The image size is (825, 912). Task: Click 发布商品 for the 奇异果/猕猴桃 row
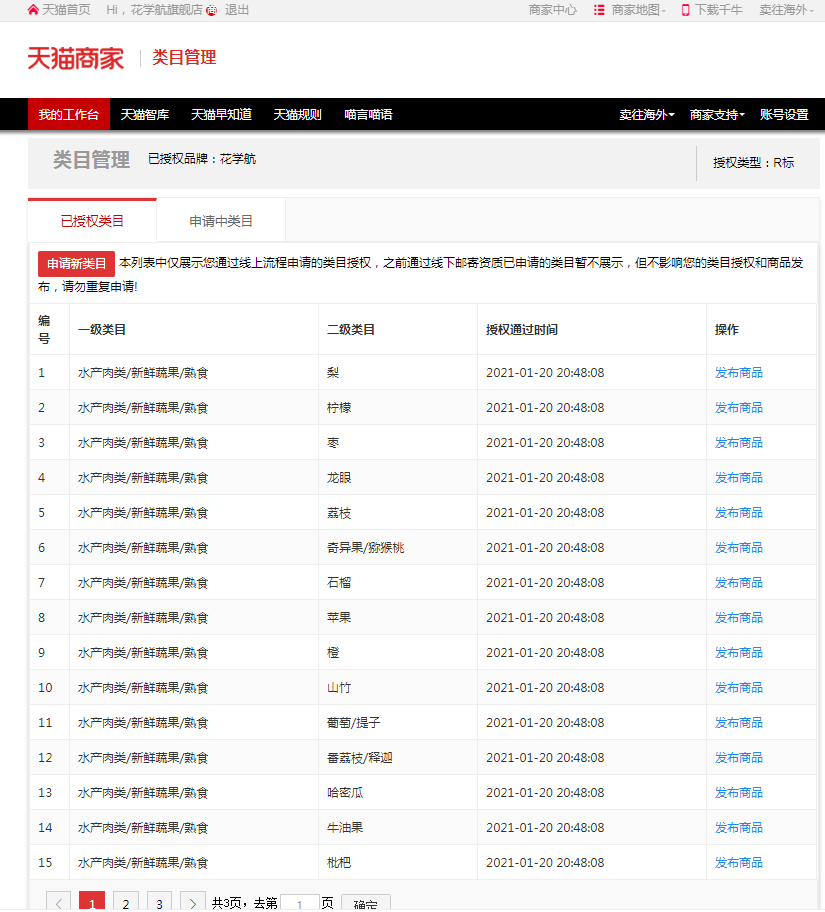[x=738, y=547]
